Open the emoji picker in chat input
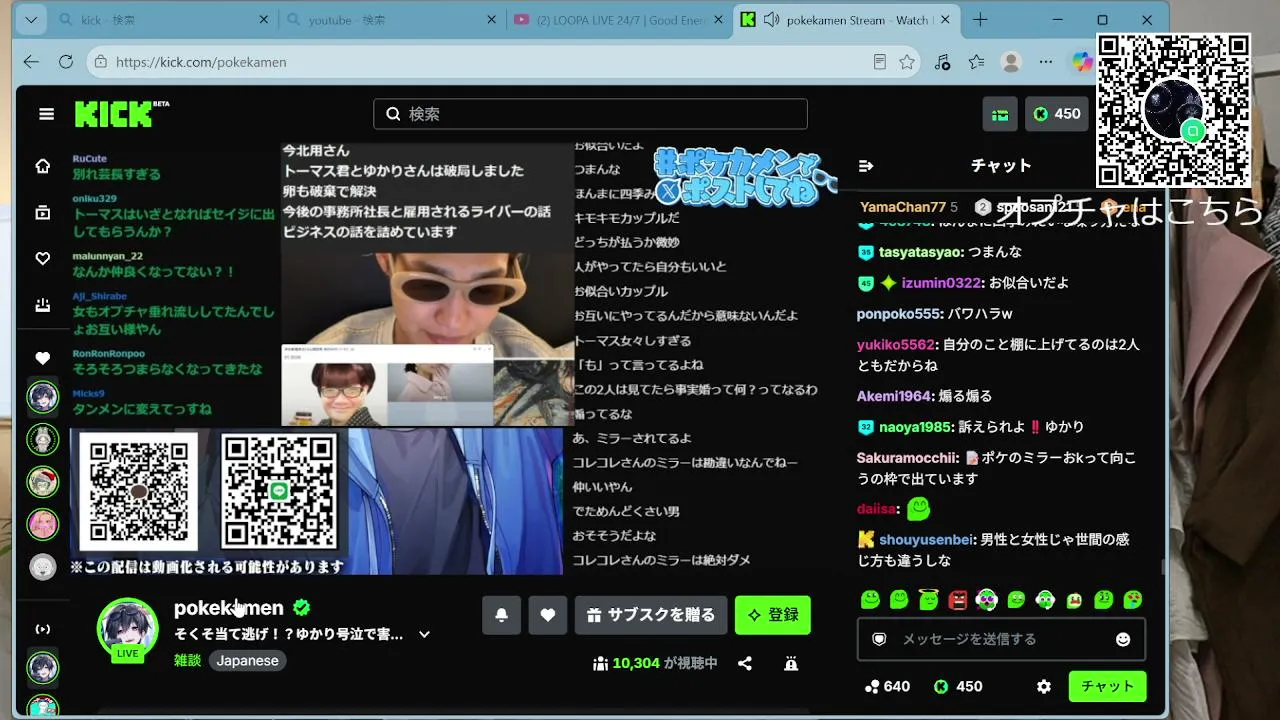Image resolution: width=1280 pixels, height=720 pixels. (x=1123, y=639)
